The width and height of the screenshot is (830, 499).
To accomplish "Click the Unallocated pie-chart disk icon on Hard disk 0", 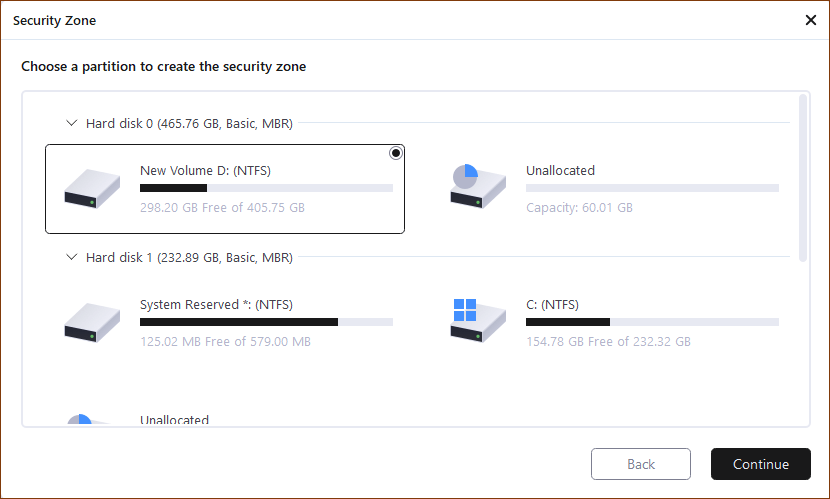I will [478, 187].
